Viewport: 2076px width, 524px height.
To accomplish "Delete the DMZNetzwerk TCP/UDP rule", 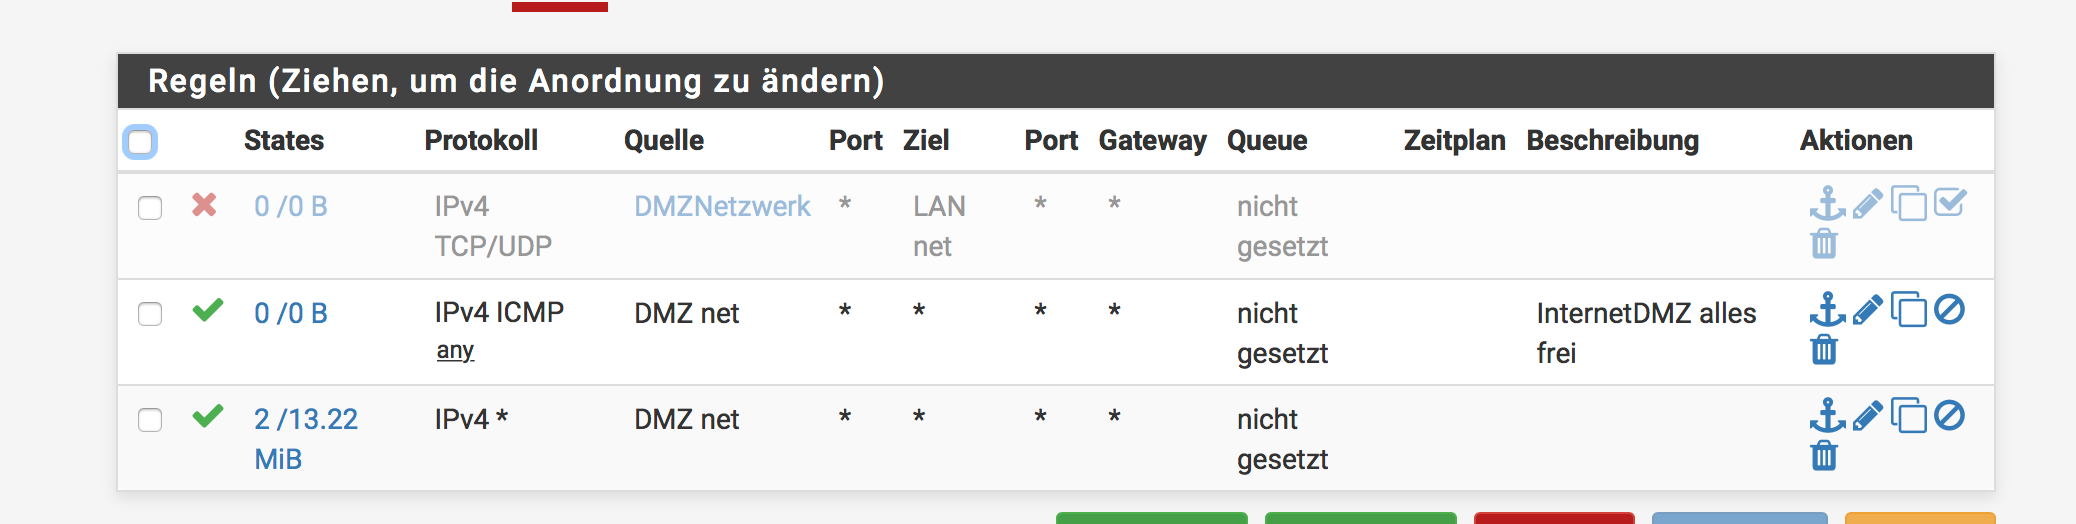I will click(x=1824, y=244).
